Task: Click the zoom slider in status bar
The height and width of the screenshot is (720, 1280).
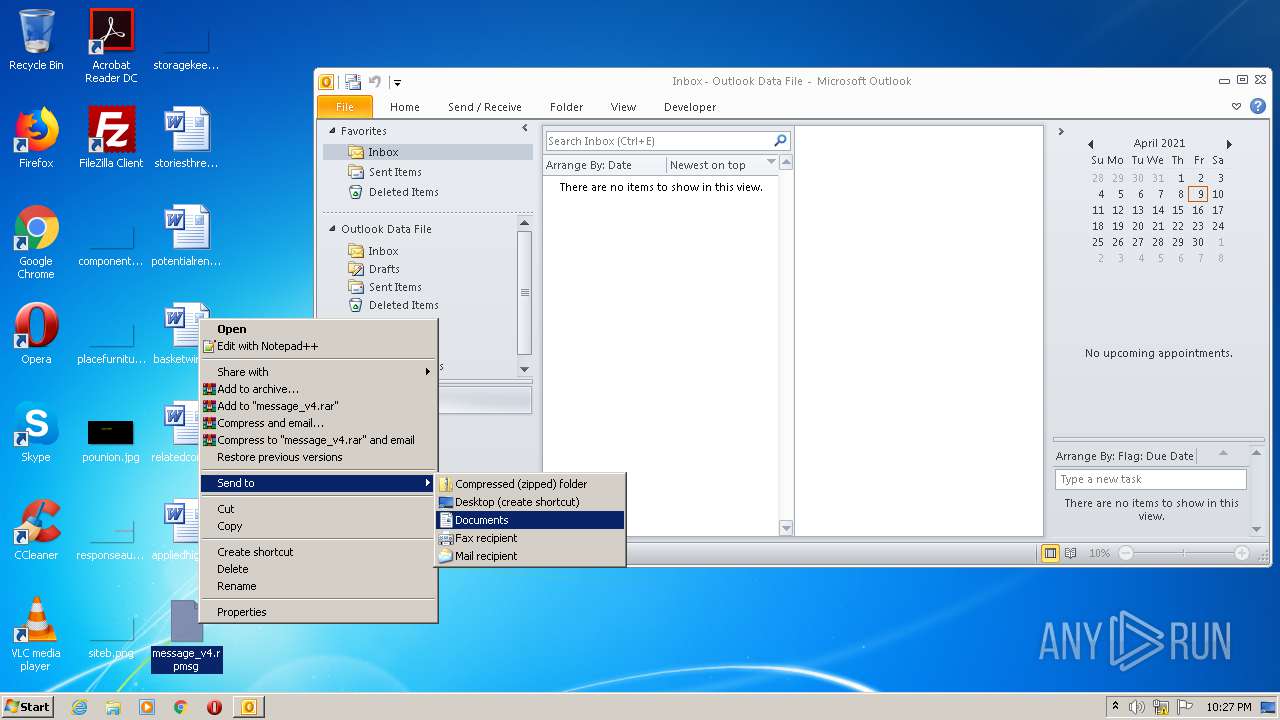Action: click(1184, 553)
